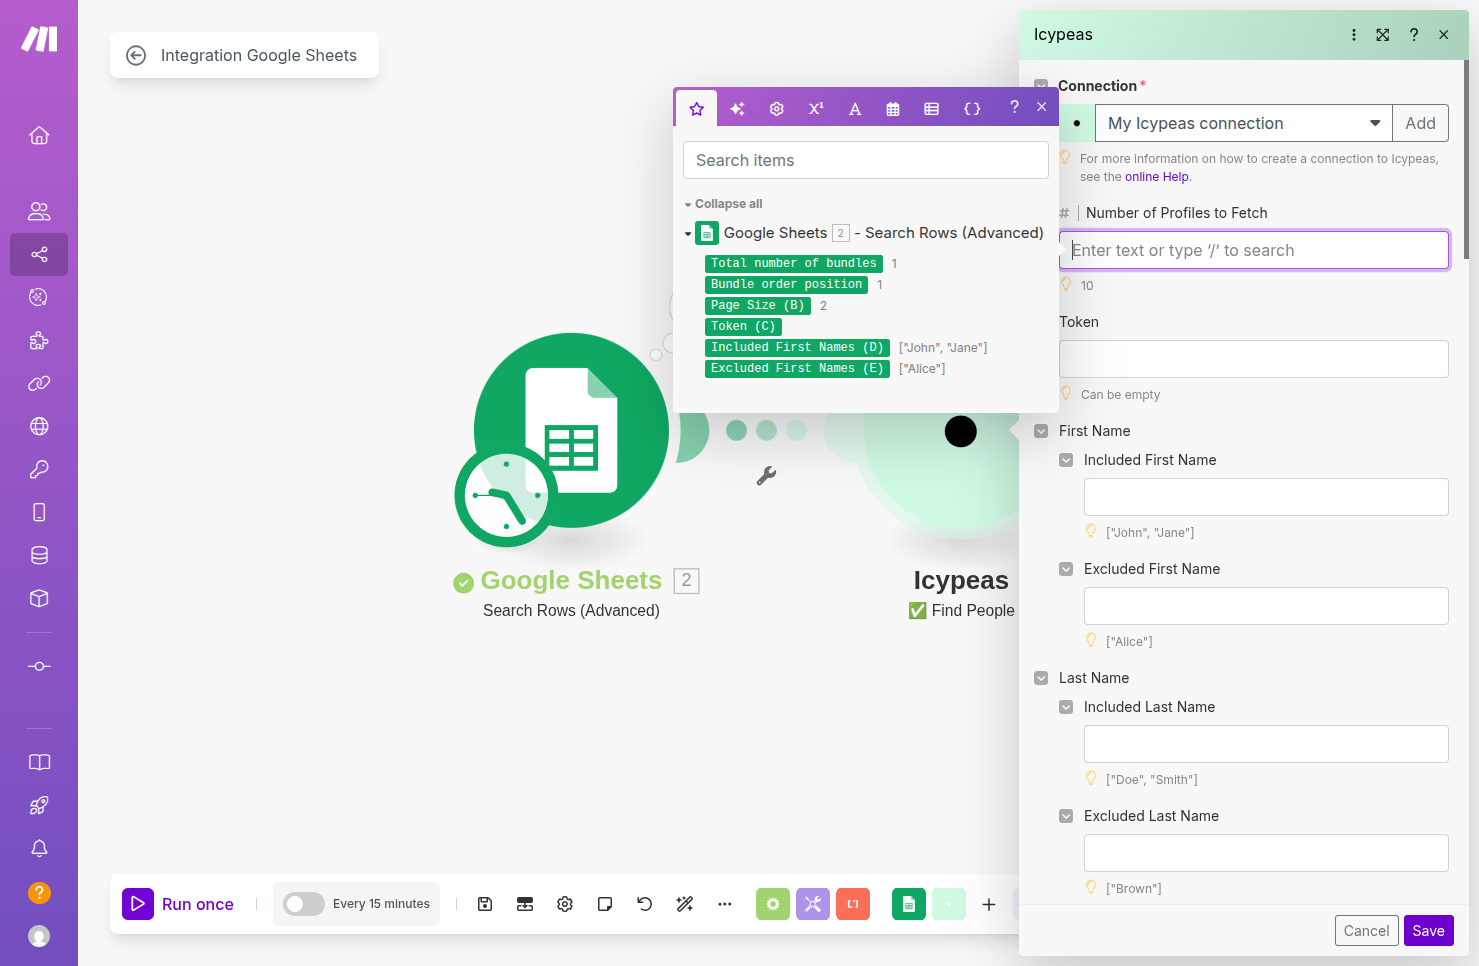Open the Team people icon in sidebar

click(39, 211)
